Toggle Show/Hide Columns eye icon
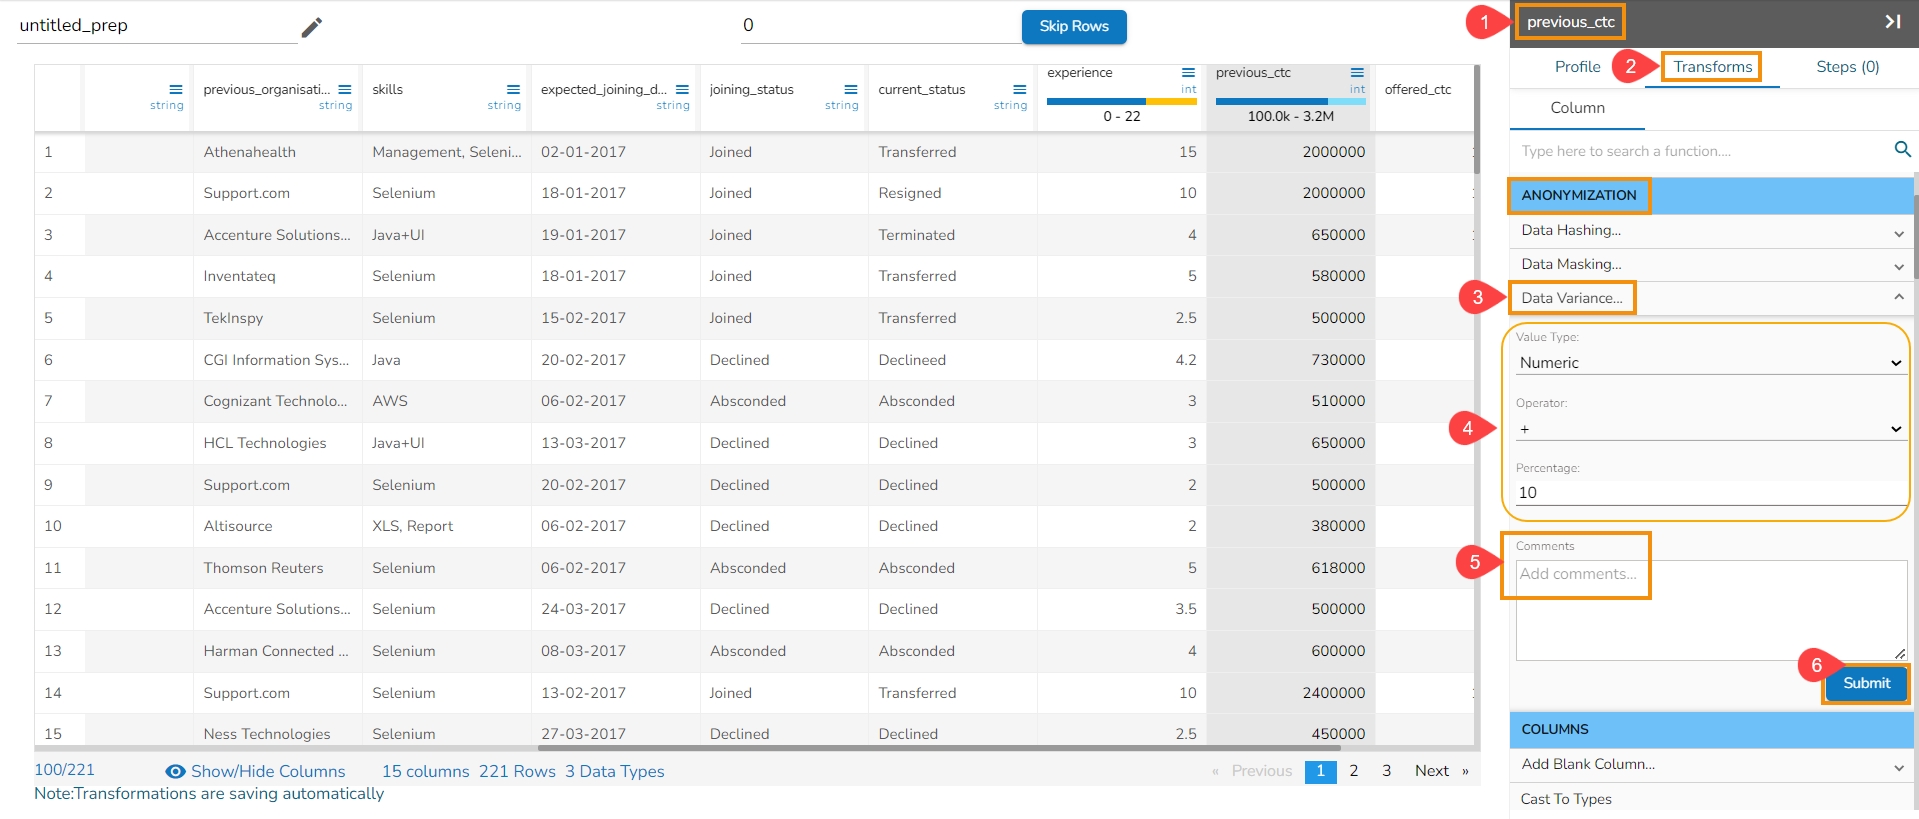The image size is (1919, 819). [175, 771]
